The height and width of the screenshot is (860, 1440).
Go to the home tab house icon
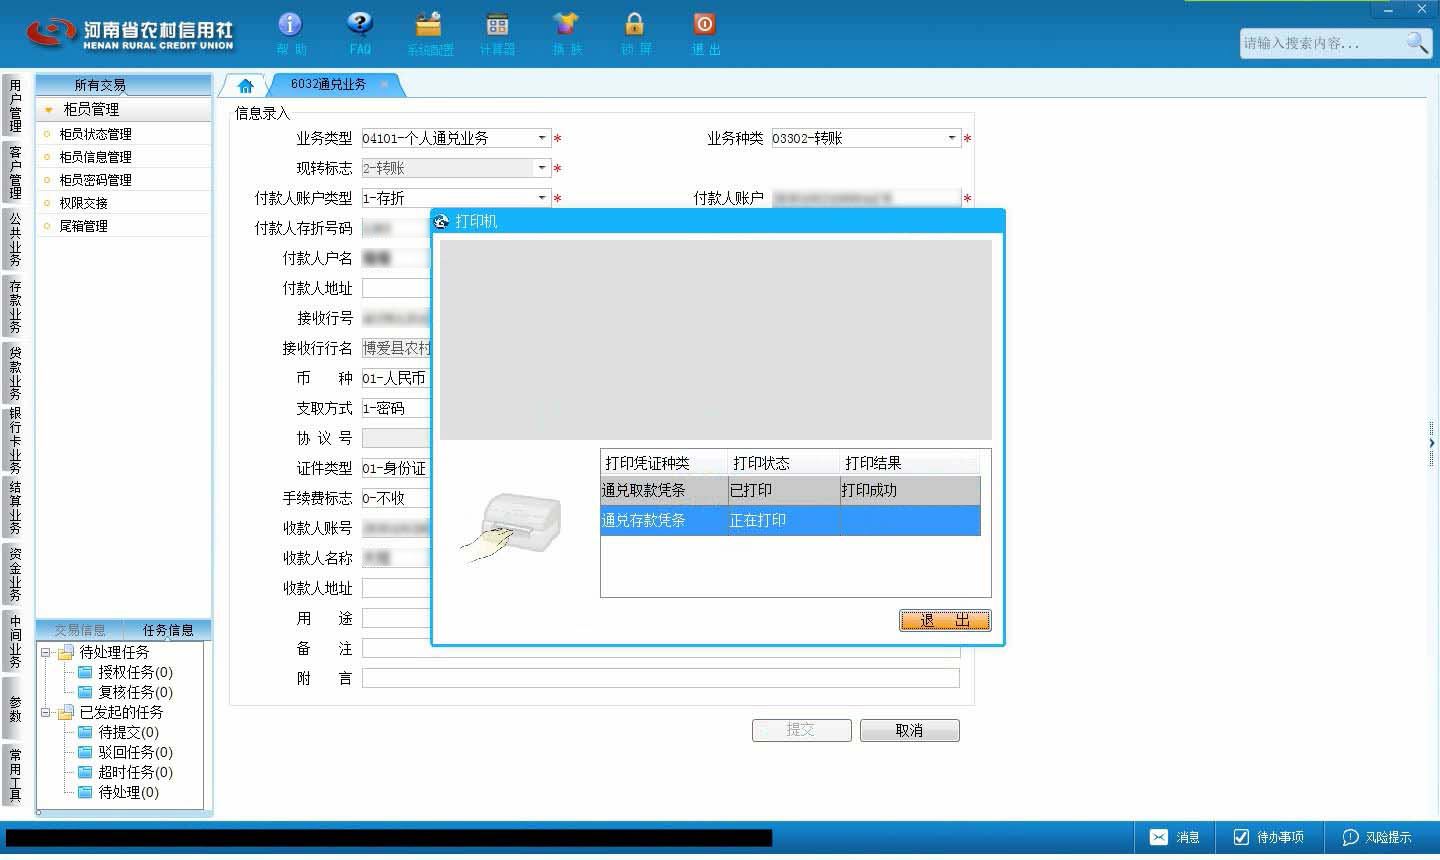[245, 85]
